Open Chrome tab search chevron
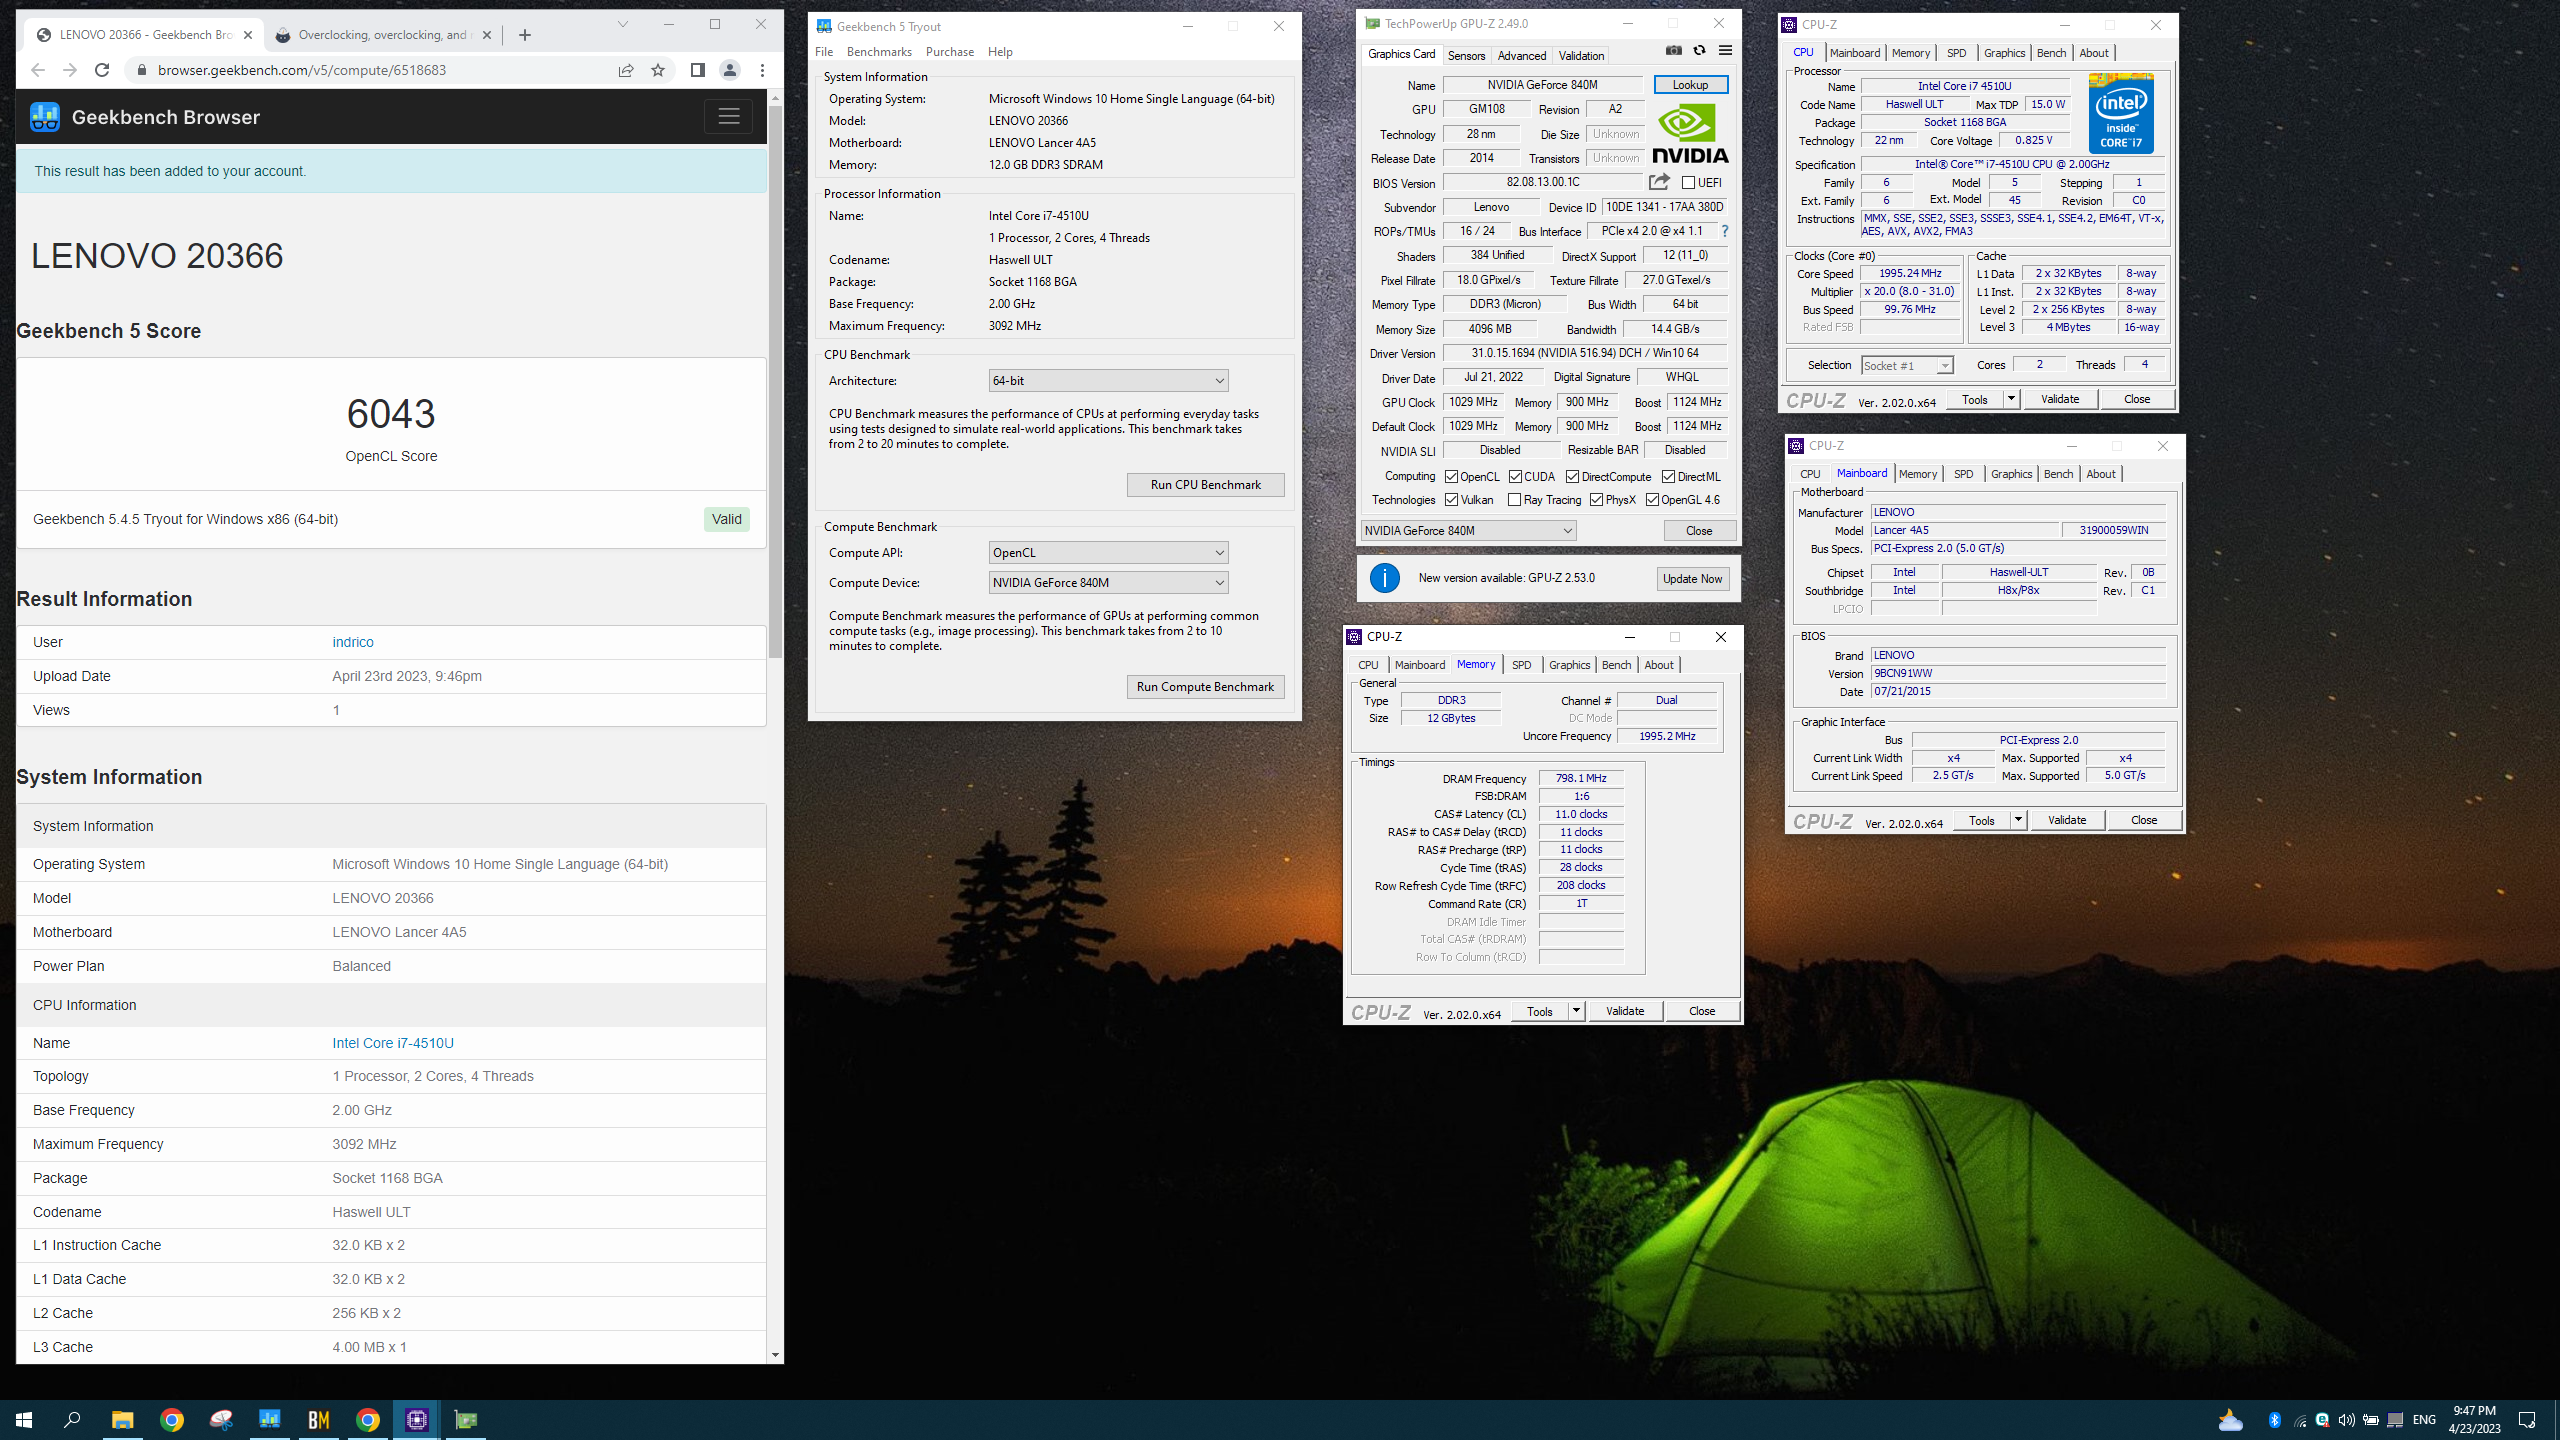The height and width of the screenshot is (1440, 2560). pos(622,25)
